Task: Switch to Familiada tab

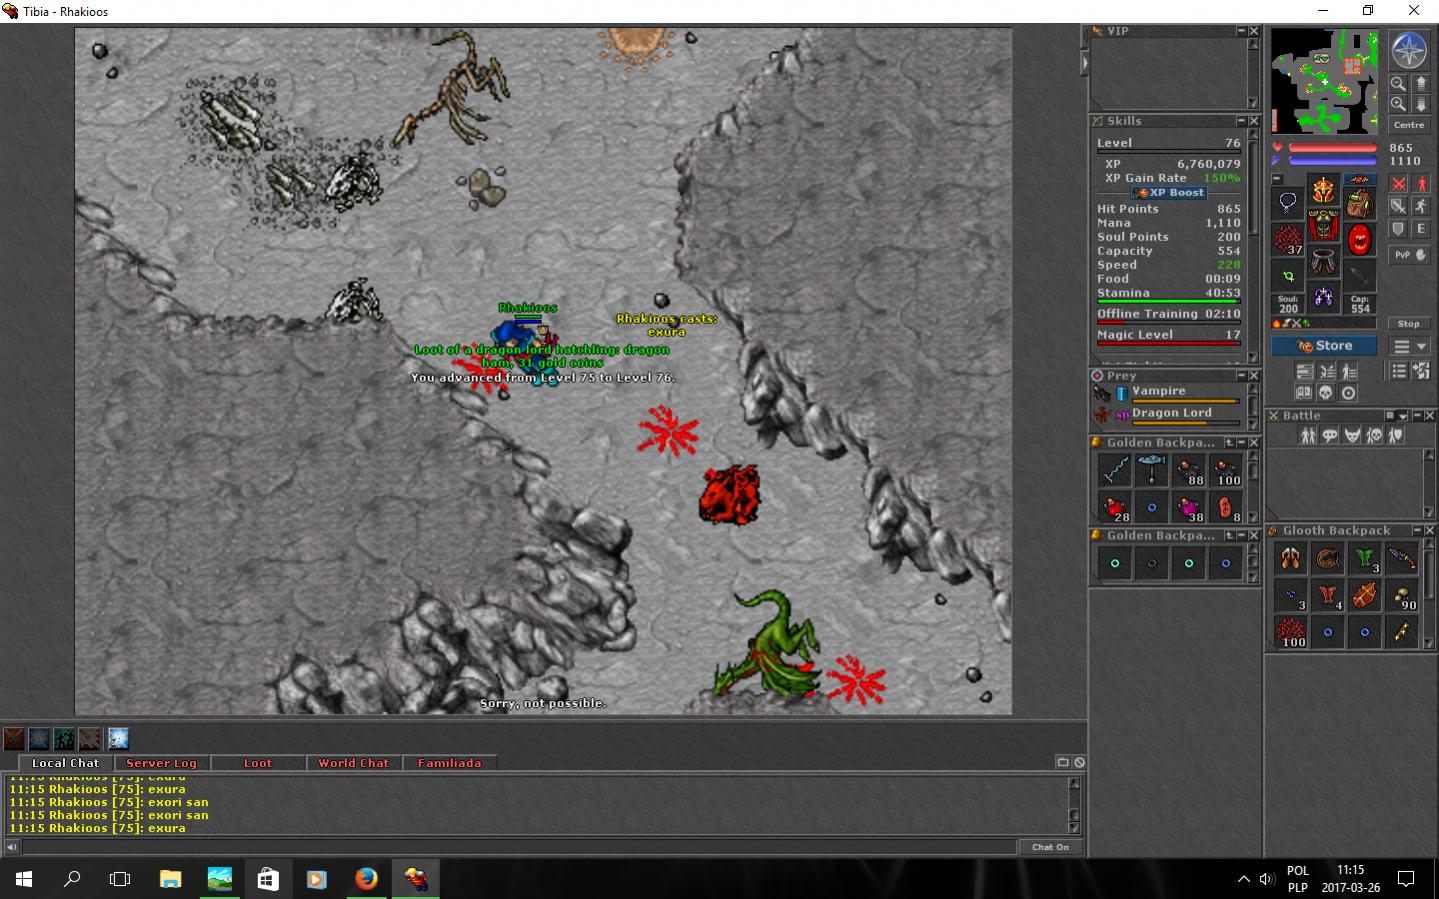Action: (449, 763)
